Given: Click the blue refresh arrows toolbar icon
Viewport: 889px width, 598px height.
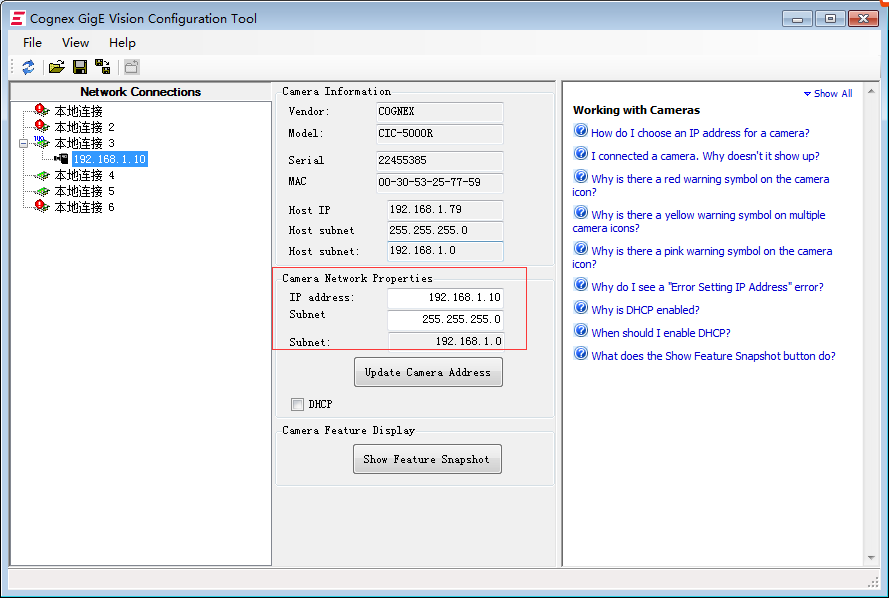Looking at the screenshot, I should click(28, 67).
